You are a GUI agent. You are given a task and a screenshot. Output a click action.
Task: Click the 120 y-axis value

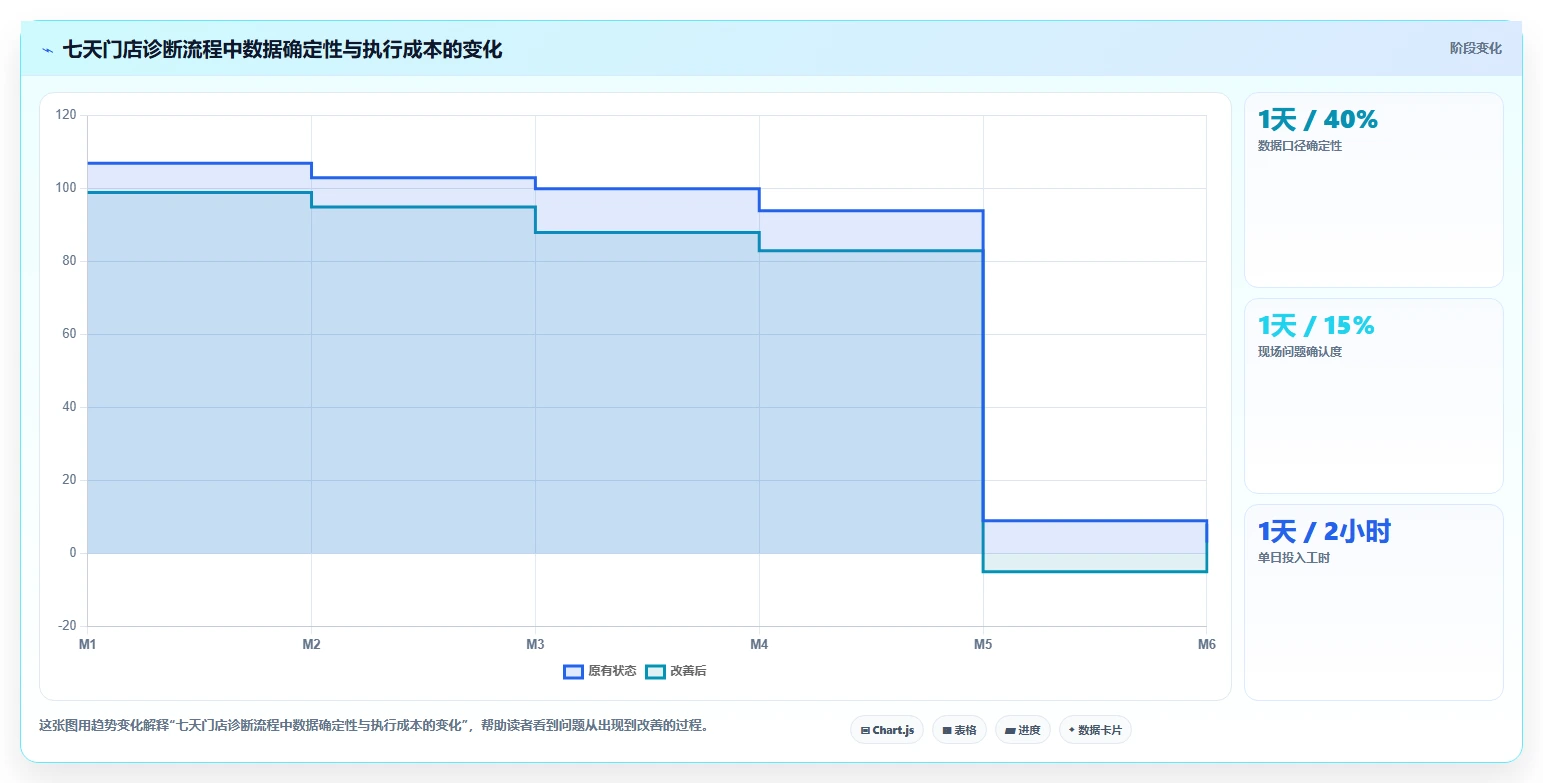point(66,115)
